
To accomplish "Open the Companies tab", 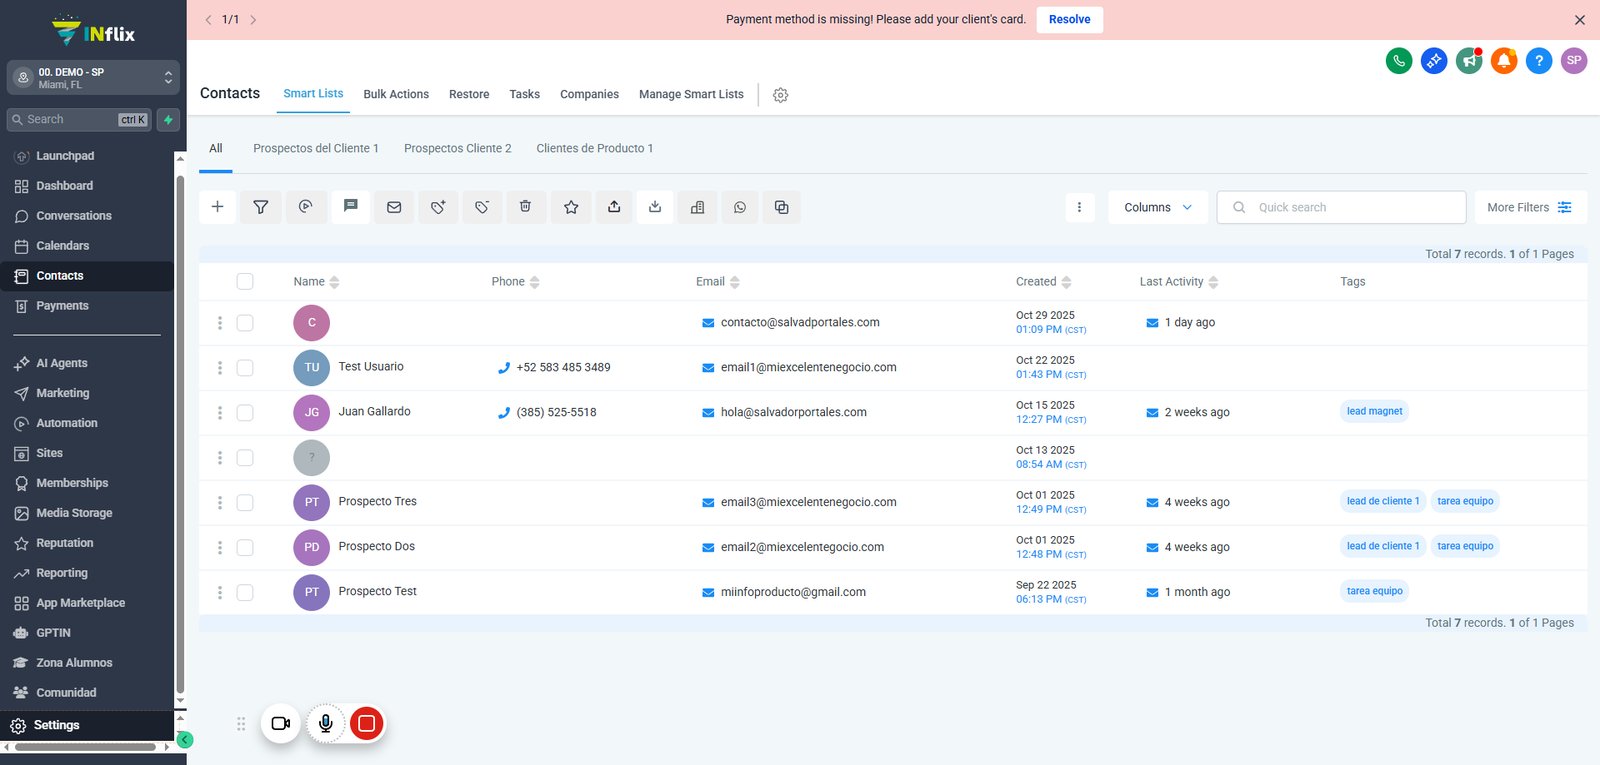I will 589,94.
